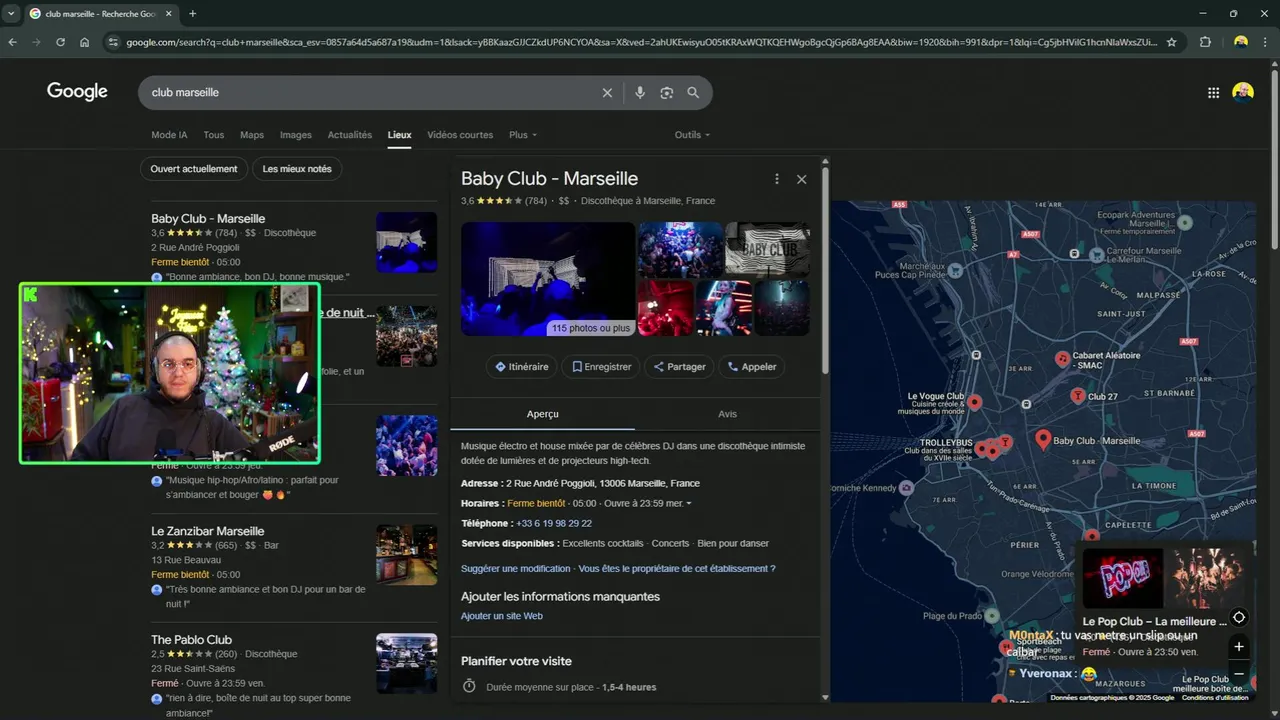Image resolution: width=1280 pixels, height=720 pixels.
Task: Open Le Pop Club map card
Action: (x=1167, y=603)
